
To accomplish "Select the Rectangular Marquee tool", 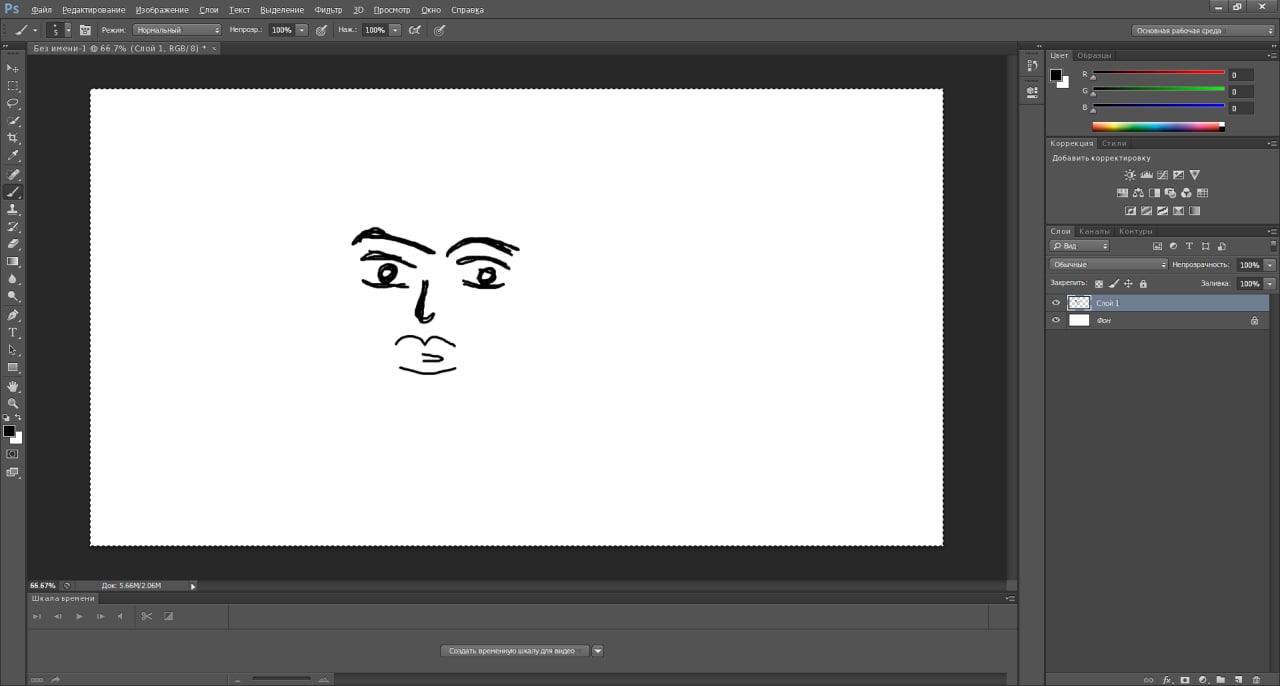I will coord(13,86).
